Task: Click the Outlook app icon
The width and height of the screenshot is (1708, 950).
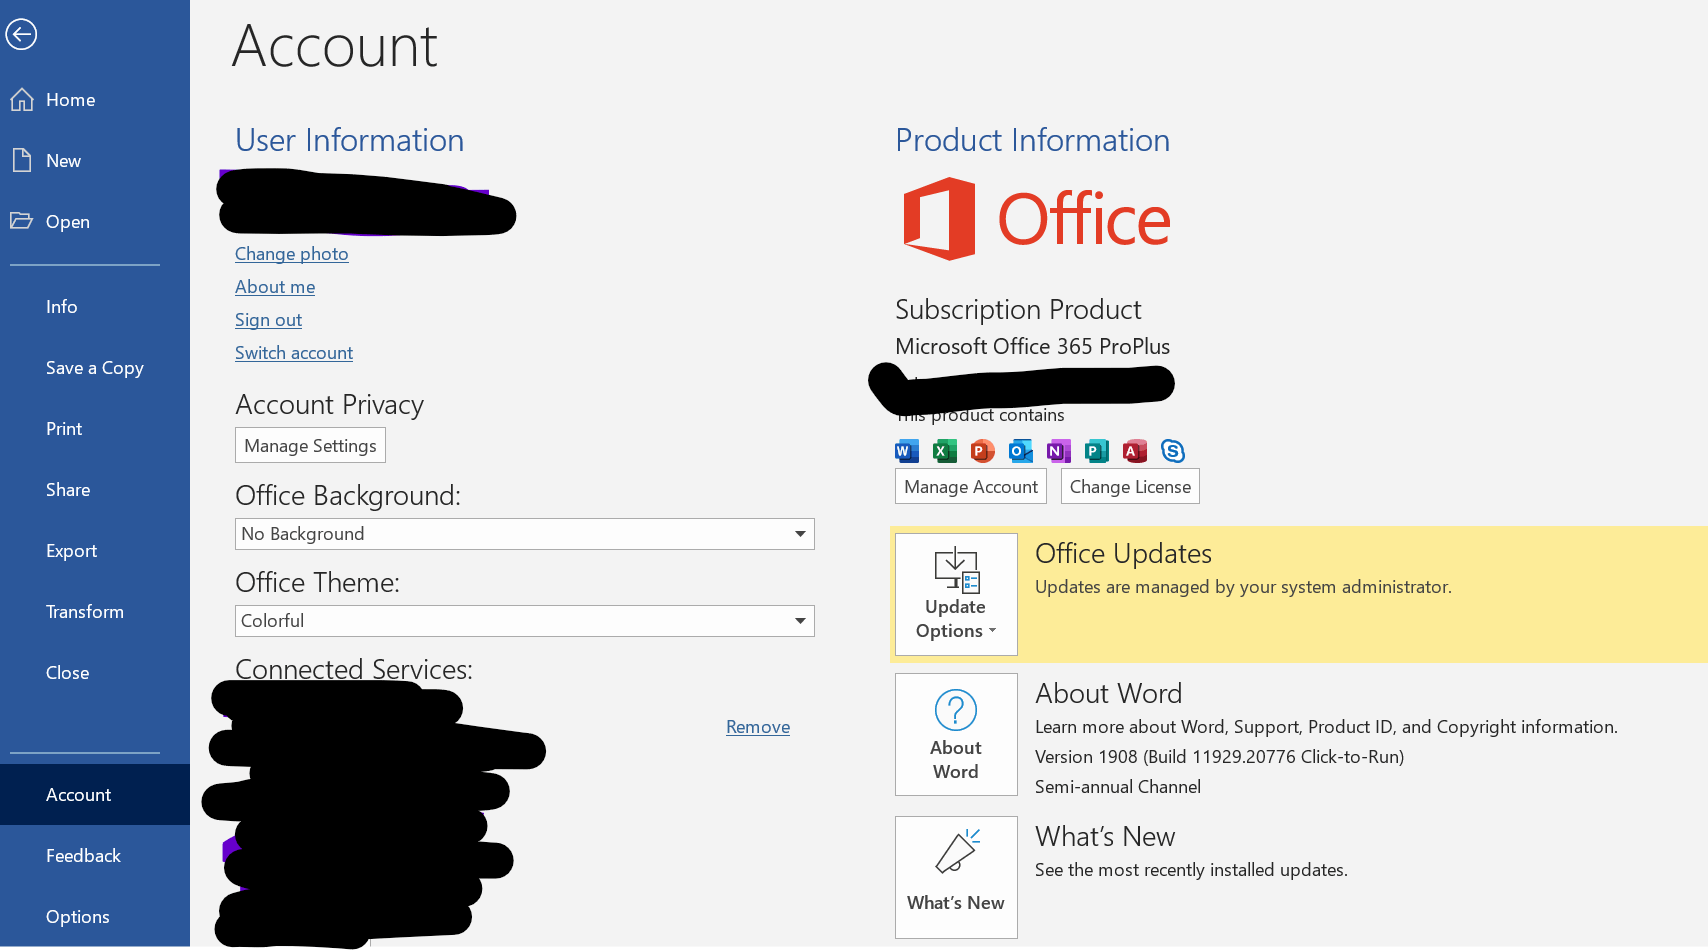Action: coord(1021,451)
